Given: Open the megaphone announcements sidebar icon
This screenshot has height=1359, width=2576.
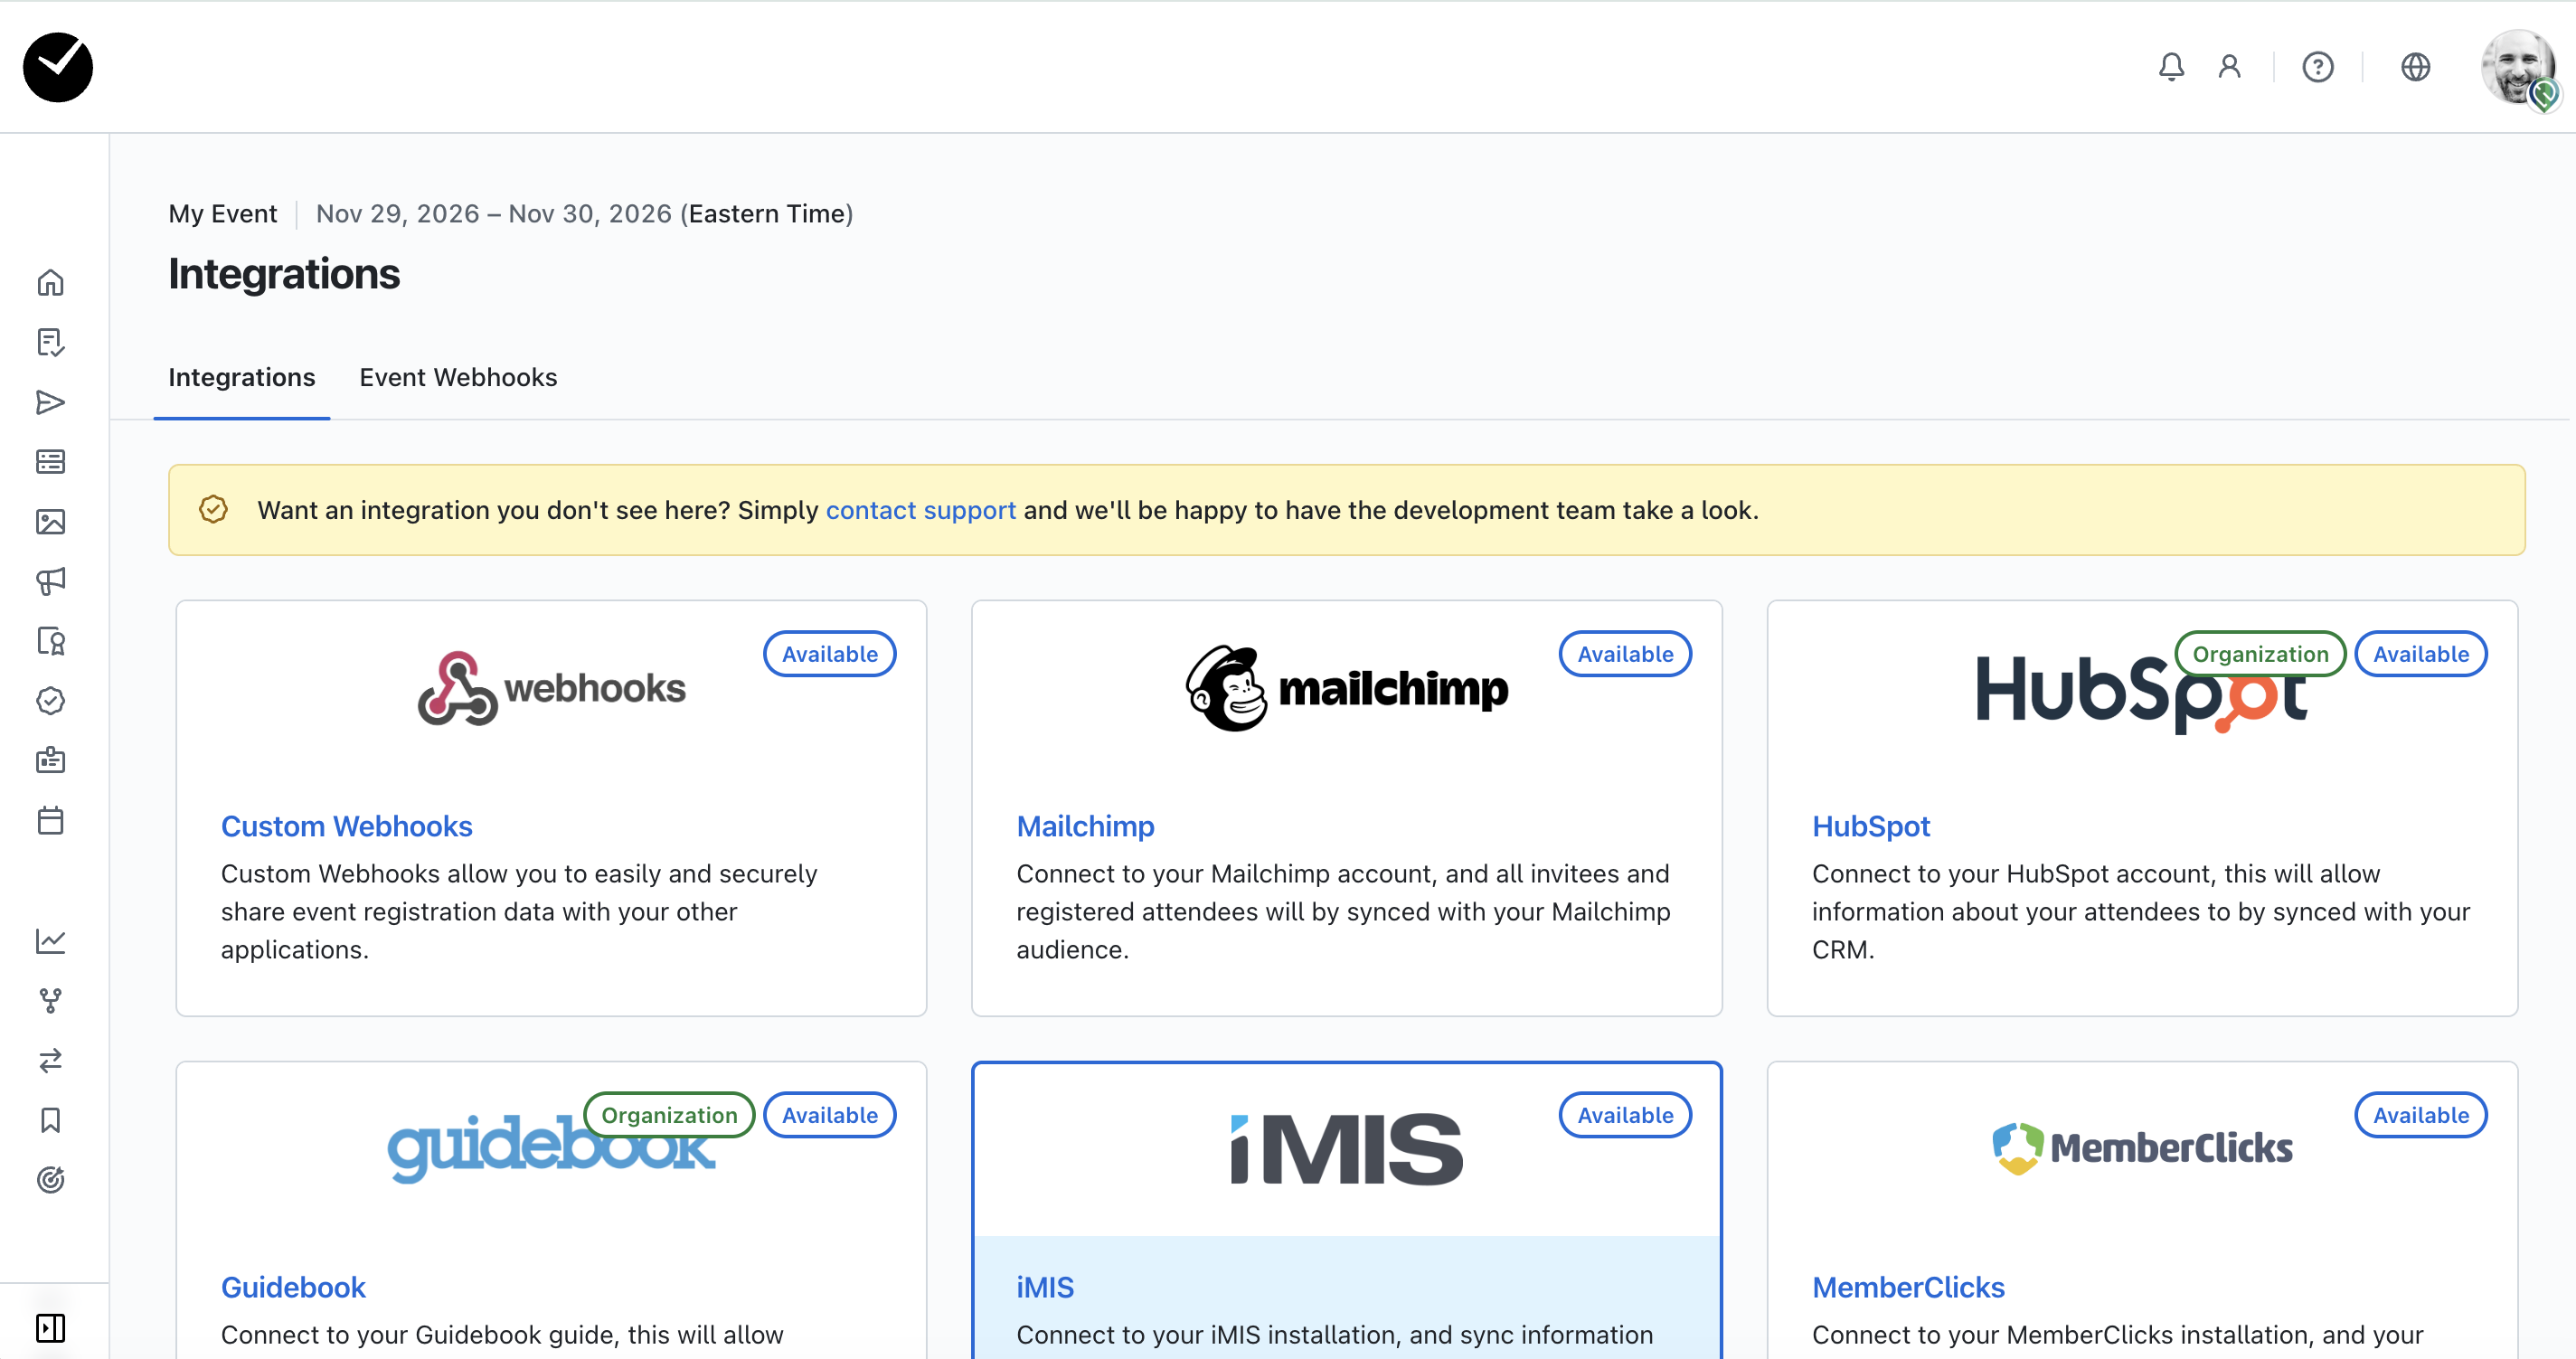Looking at the screenshot, I should coord(51,581).
